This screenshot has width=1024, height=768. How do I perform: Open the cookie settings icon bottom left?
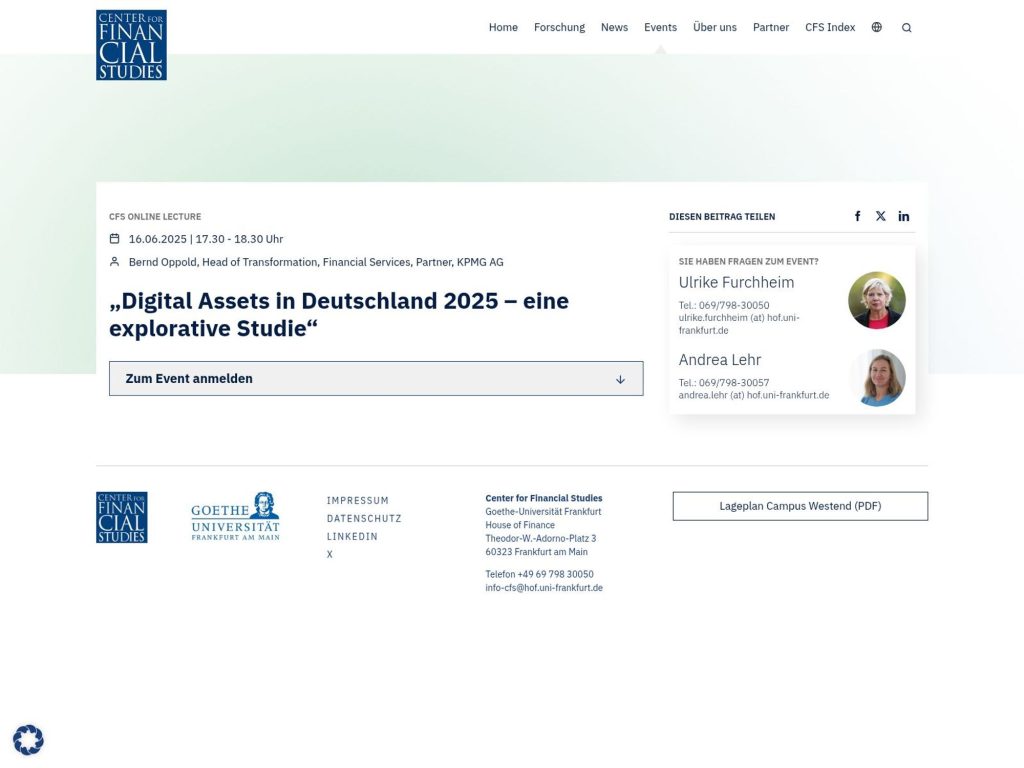coord(28,739)
